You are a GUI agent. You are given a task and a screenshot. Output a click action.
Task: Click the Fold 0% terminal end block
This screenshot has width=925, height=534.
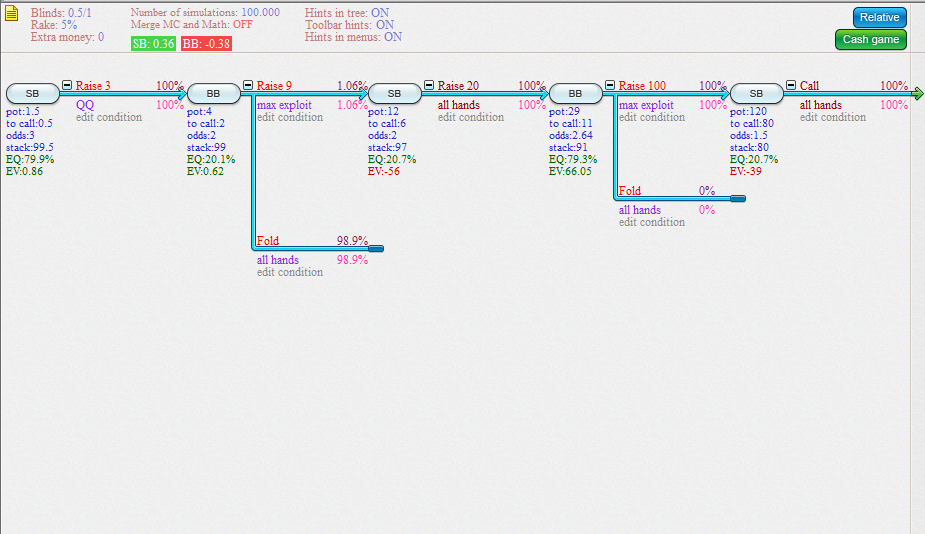(x=738, y=198)
